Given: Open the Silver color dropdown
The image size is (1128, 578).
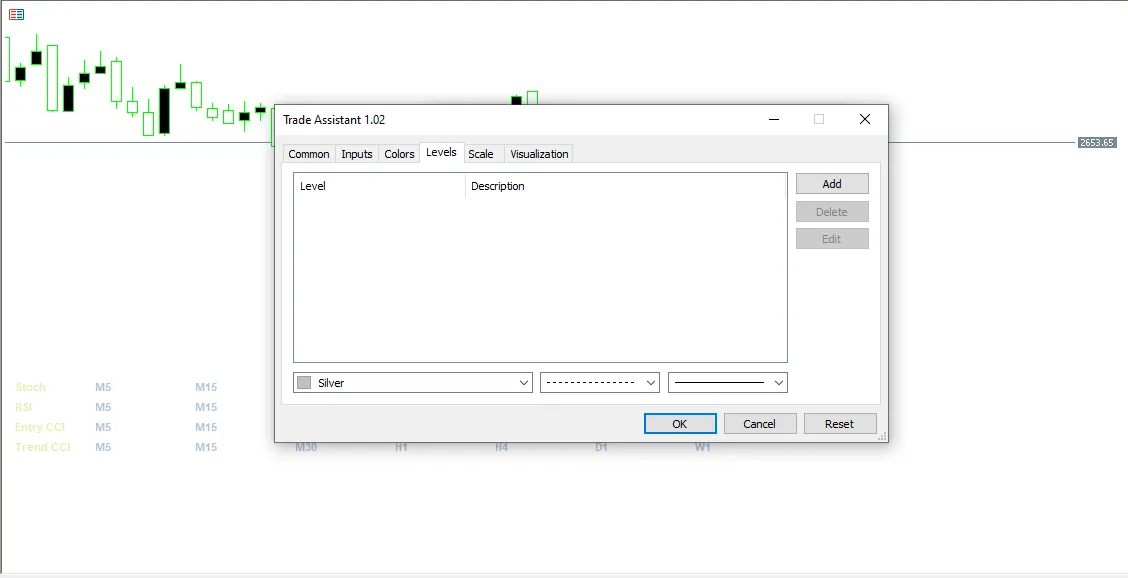Looking at the screenshot, I should tap(413, 383).
